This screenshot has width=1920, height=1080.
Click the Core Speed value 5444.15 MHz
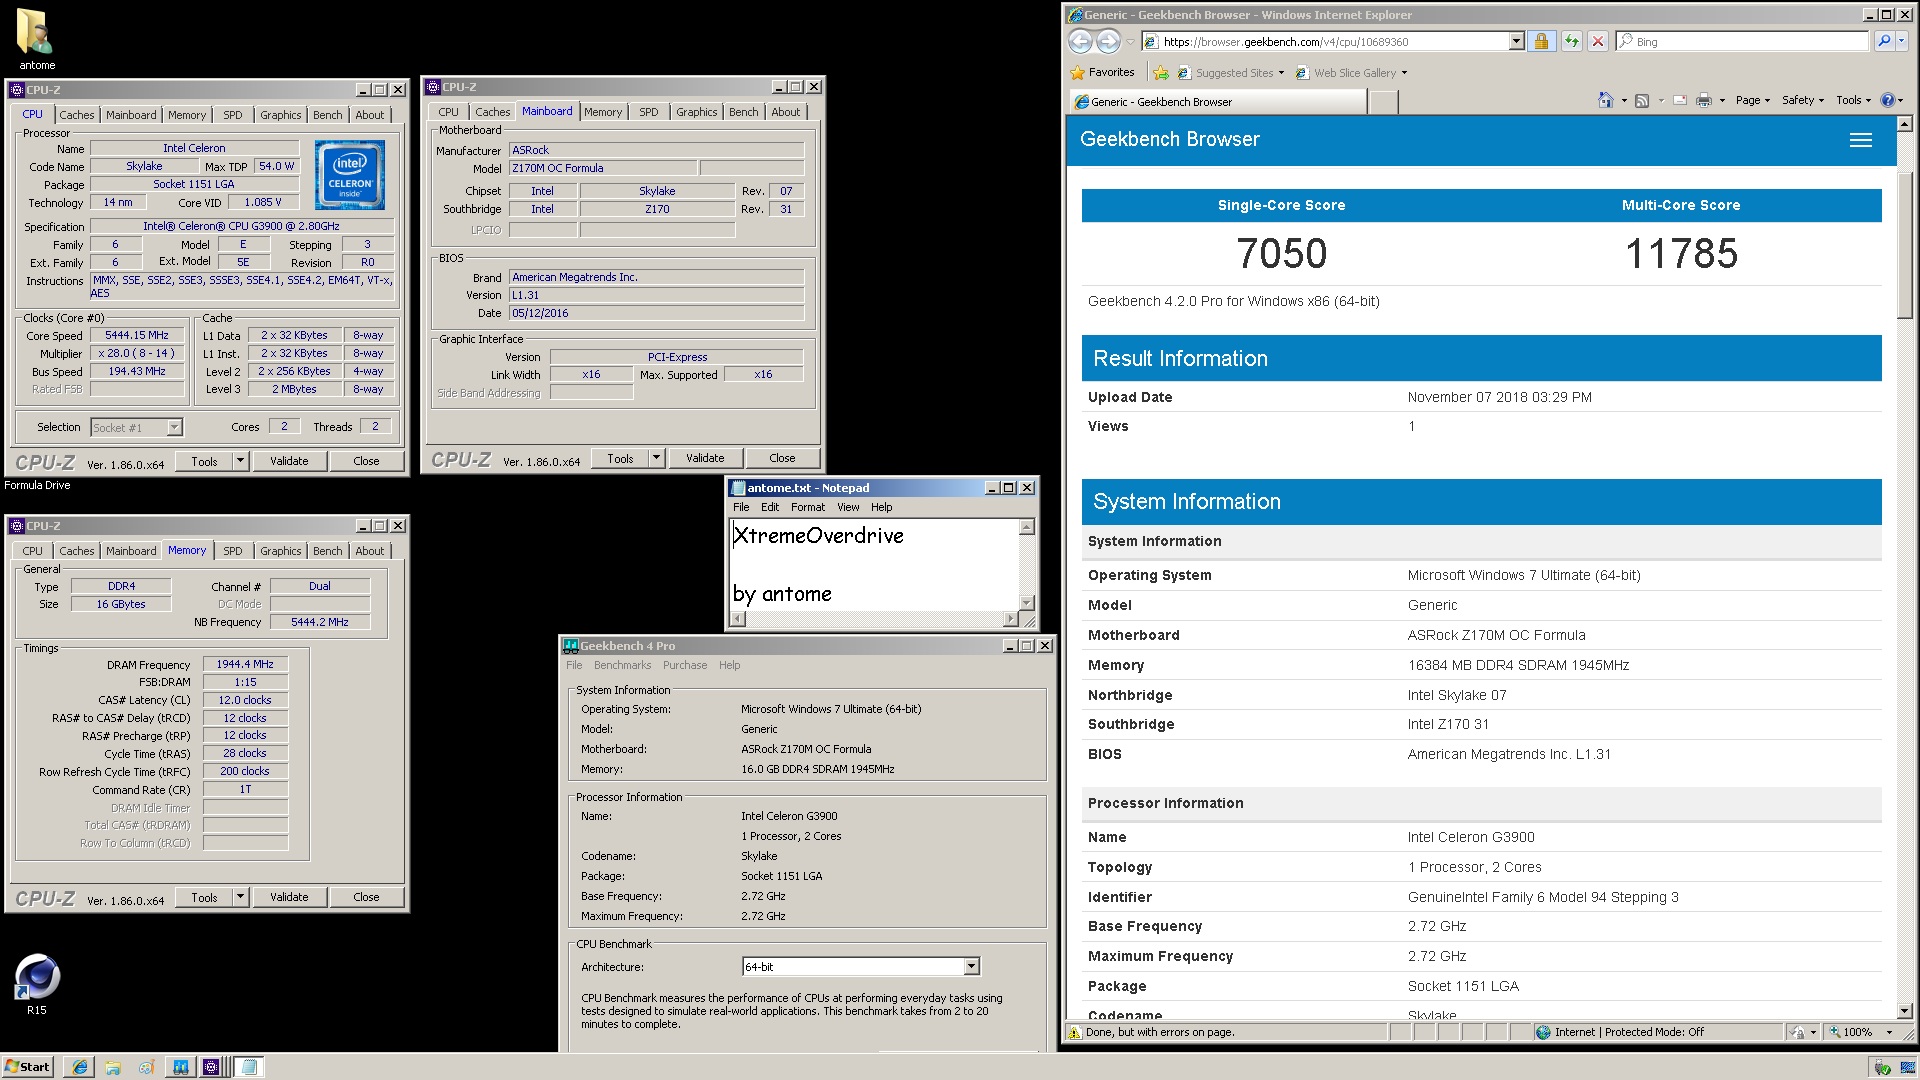137,335
